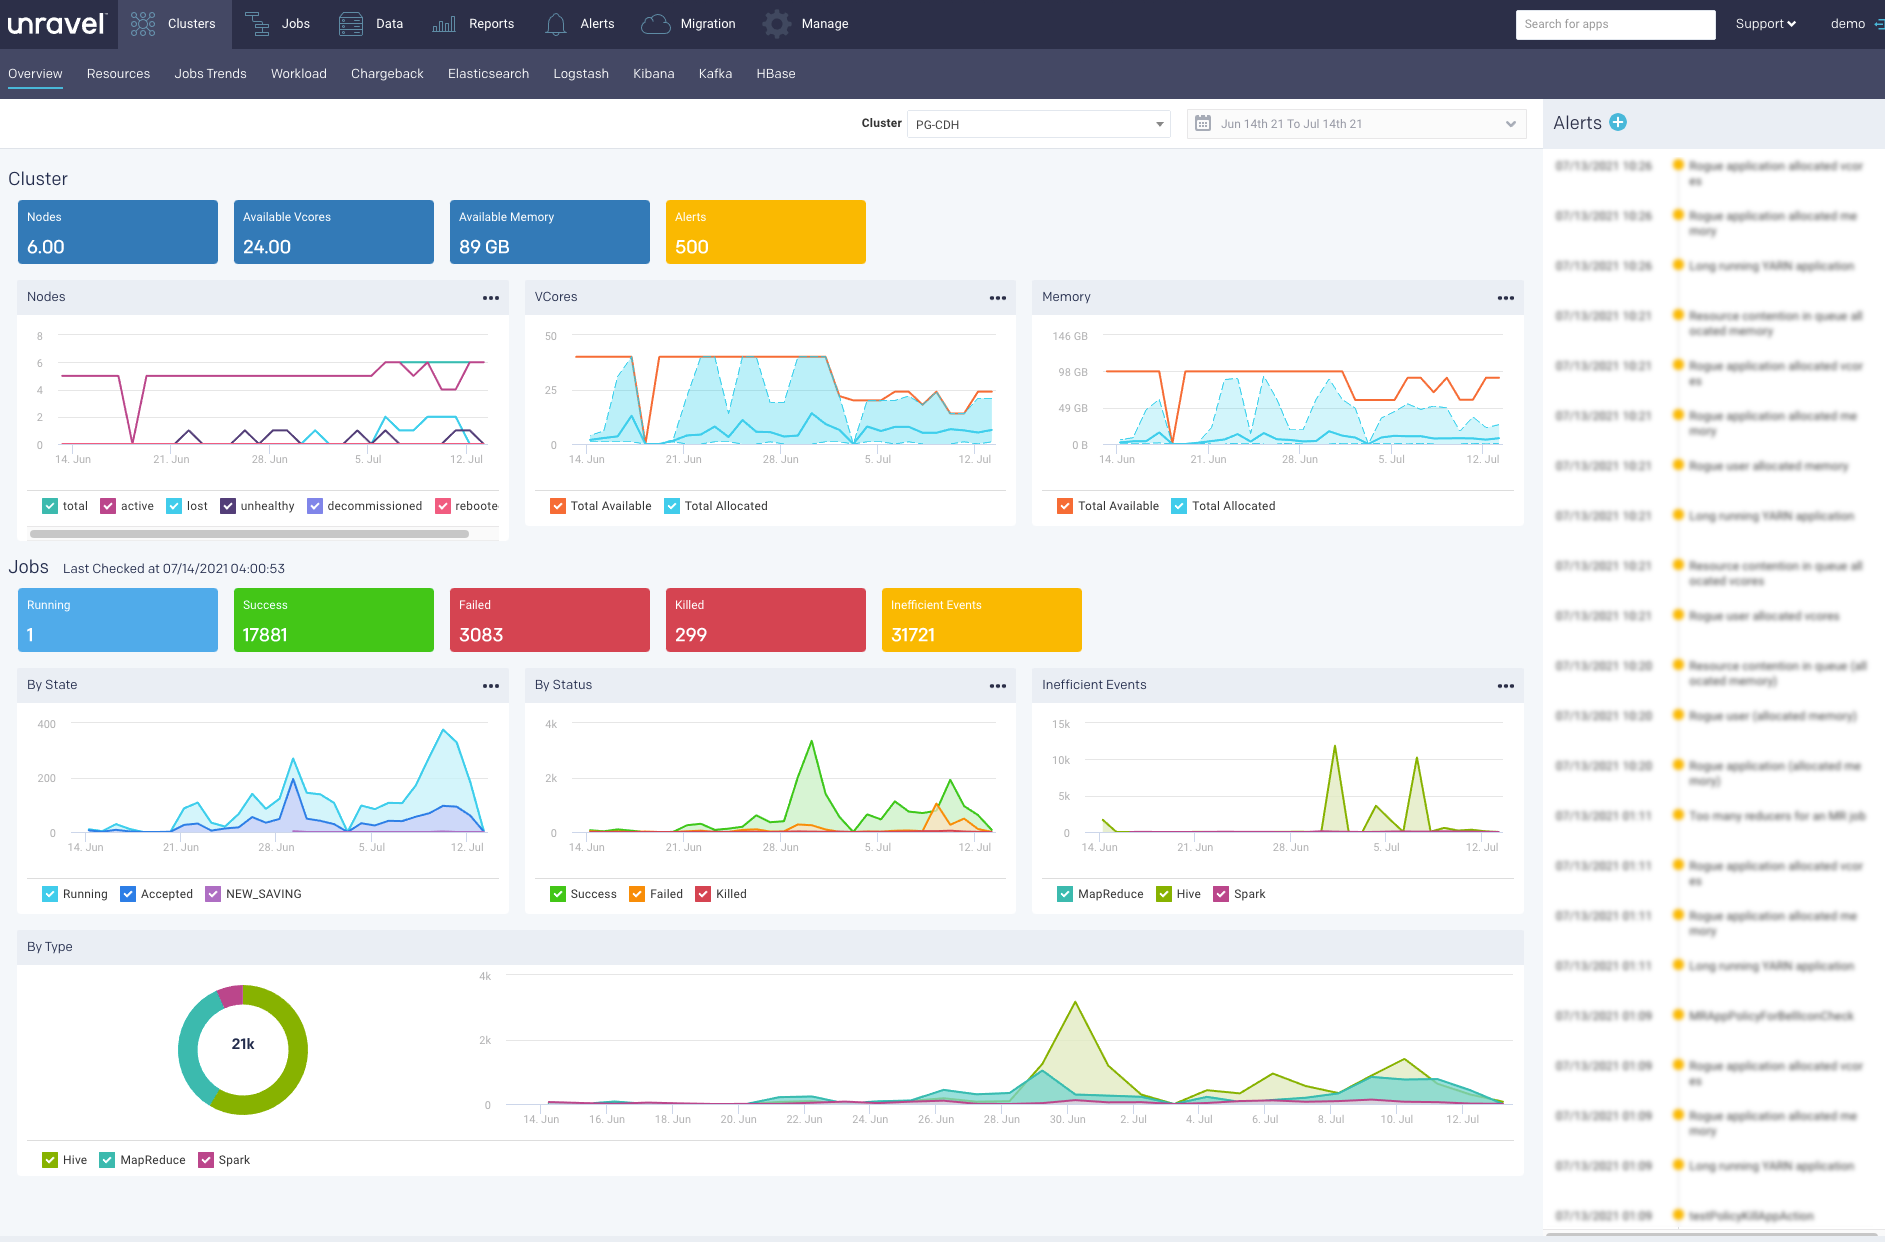1885x1242 pixels.
Task: Open the HBase tab
Action: click(775, 74)
